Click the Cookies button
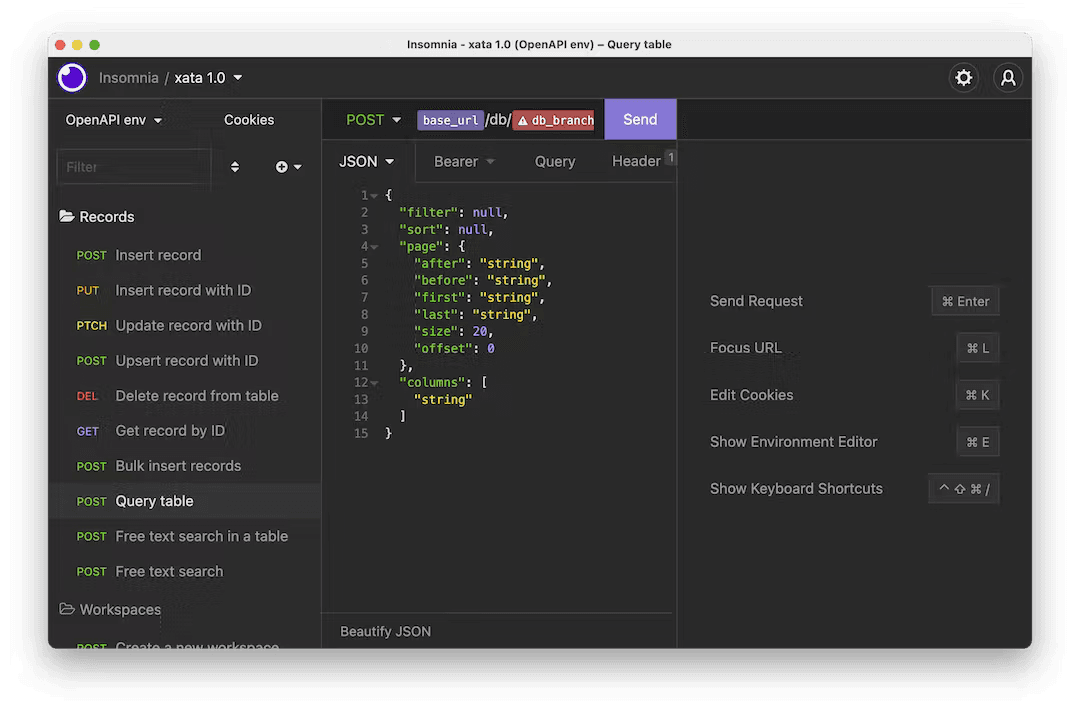This screenshot has height=712, width=1080. point(249,120)
